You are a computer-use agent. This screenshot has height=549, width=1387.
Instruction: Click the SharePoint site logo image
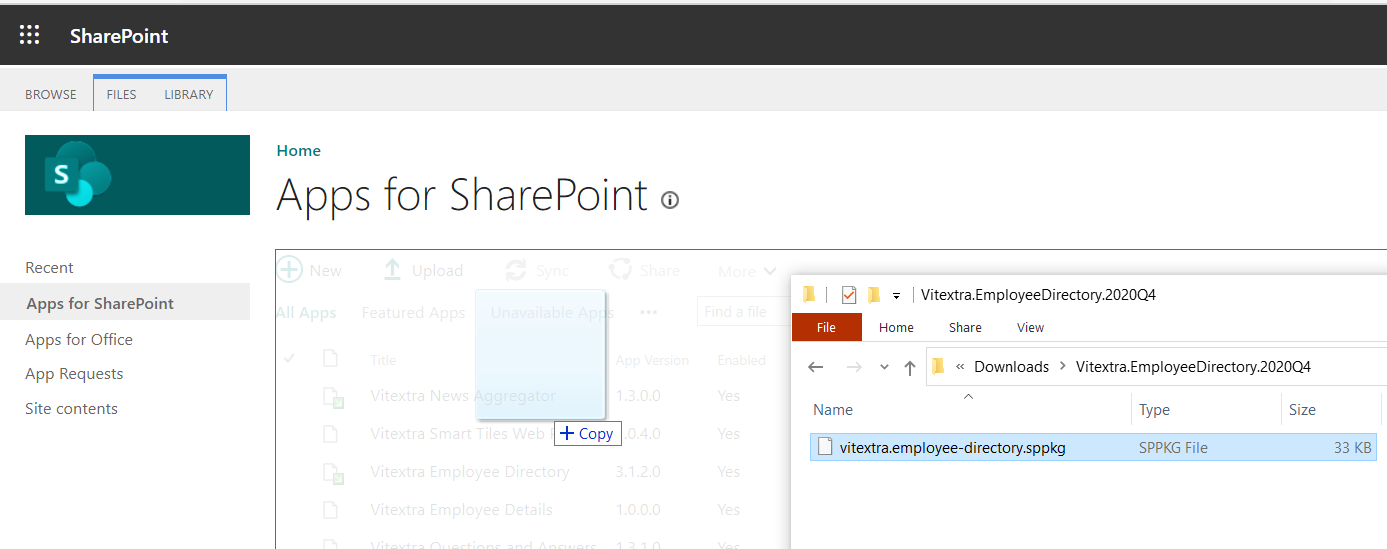pos(137,175)
